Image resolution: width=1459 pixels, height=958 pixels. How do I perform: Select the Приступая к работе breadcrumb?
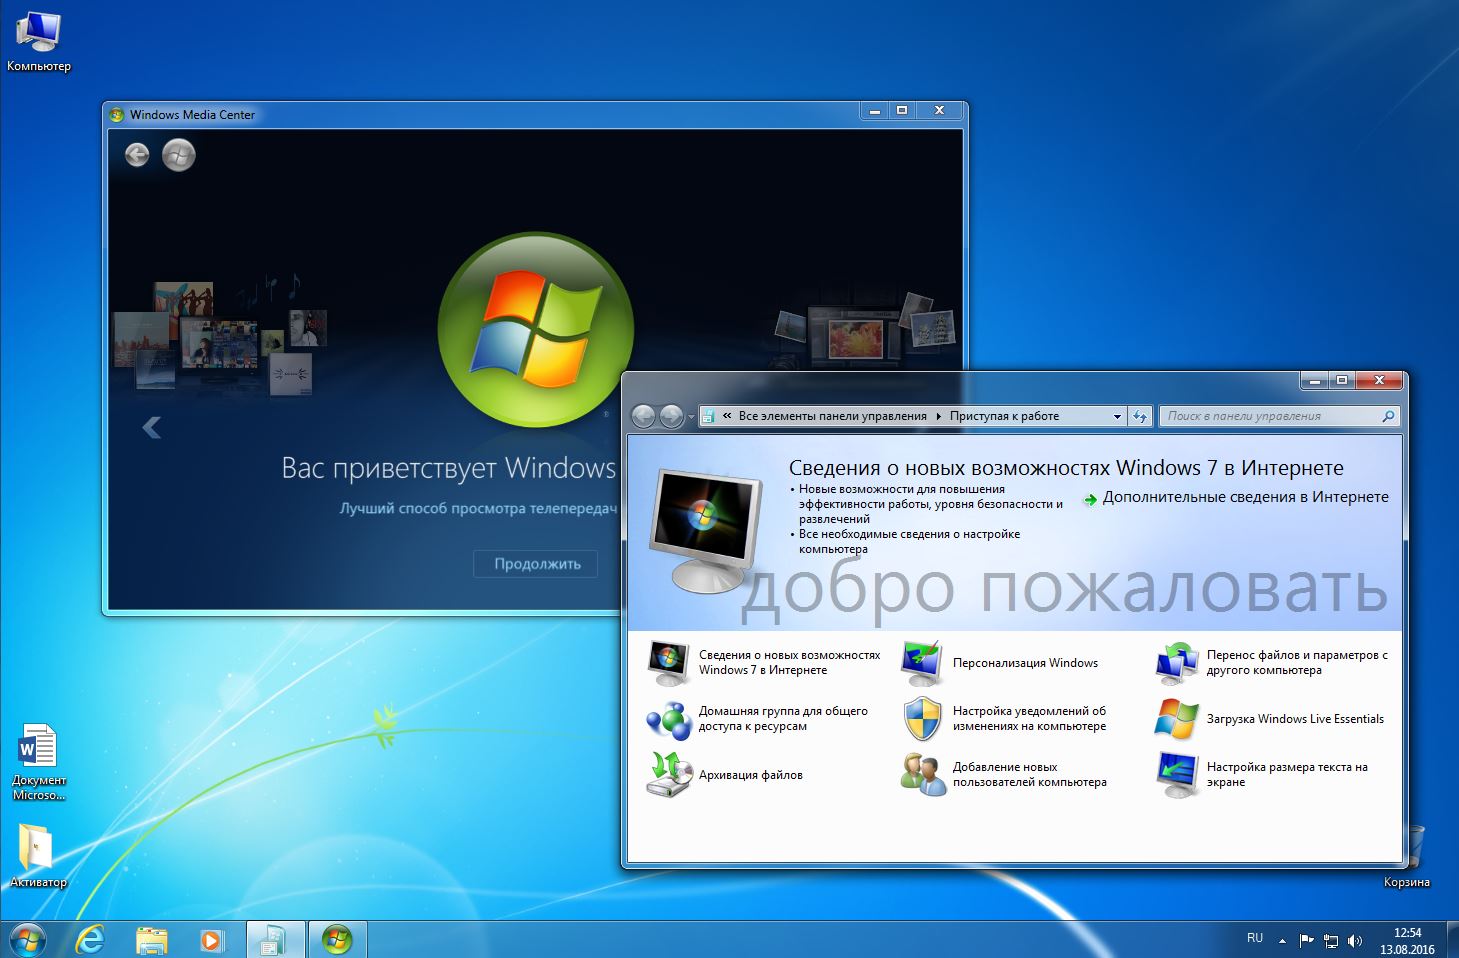1004,416
